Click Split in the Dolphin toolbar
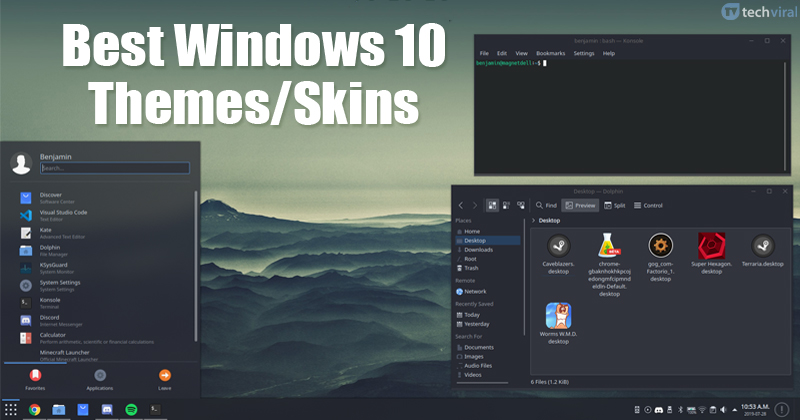This screenshot has width=800, height=420. pos(614,205)
